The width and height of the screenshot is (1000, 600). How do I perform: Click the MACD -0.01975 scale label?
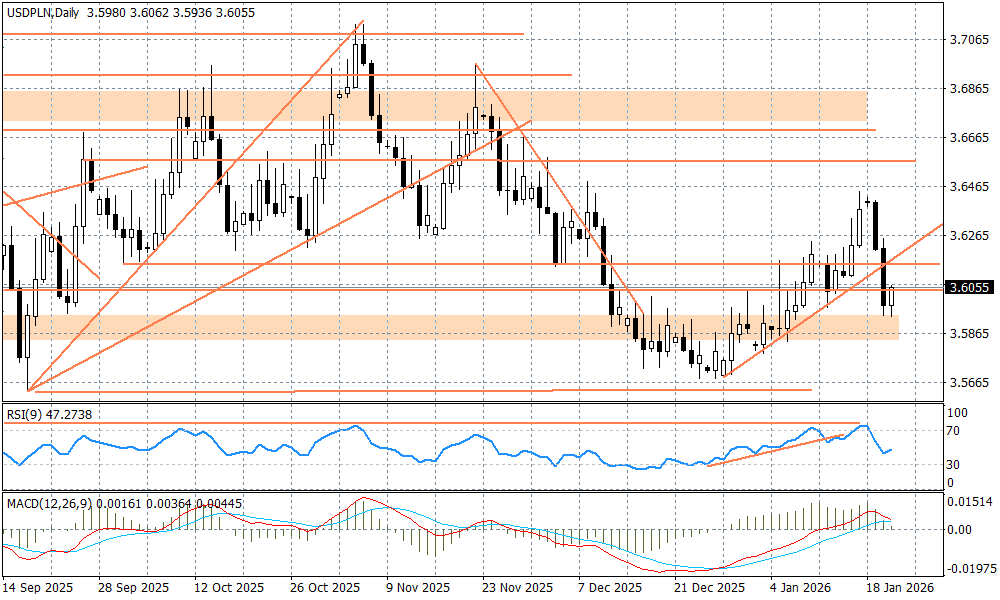[967, 568]
